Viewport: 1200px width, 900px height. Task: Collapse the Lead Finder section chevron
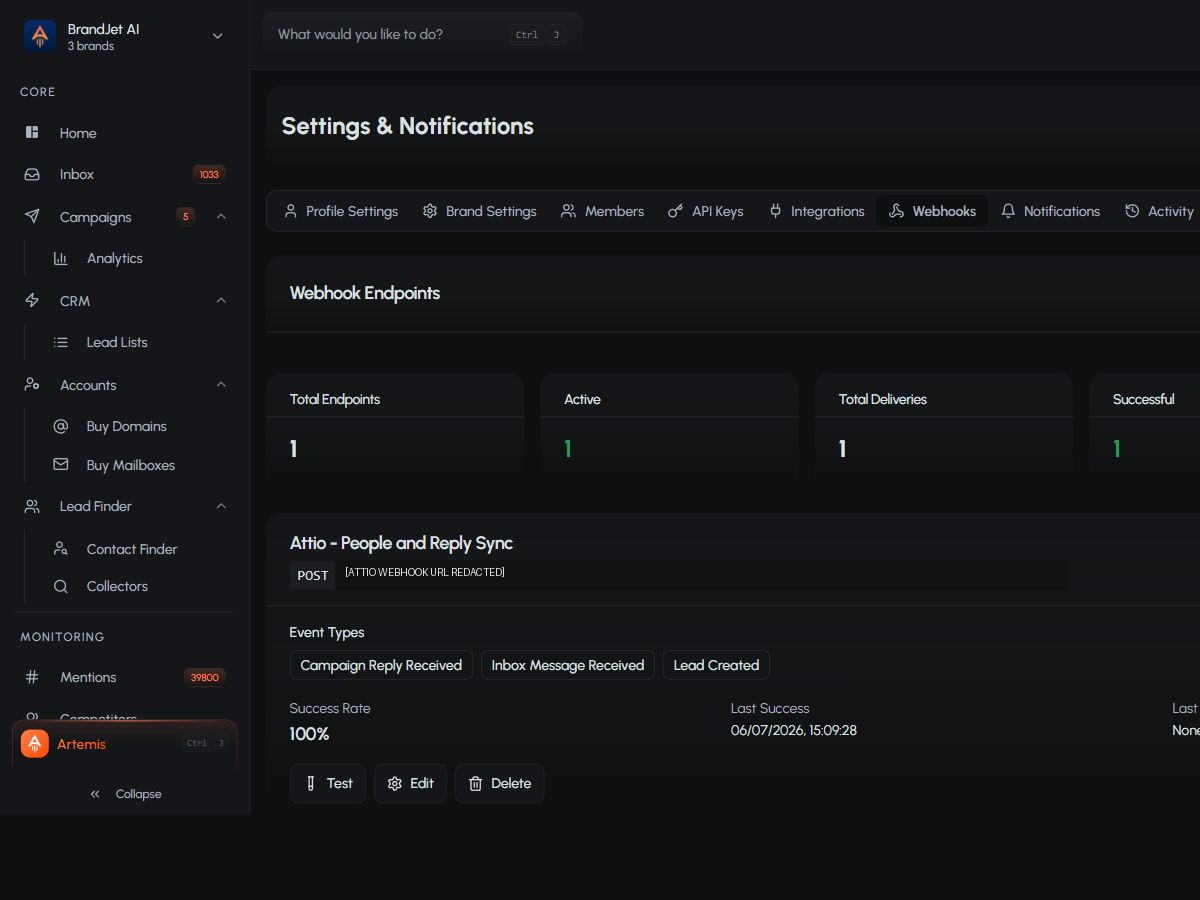coord(221,506)
